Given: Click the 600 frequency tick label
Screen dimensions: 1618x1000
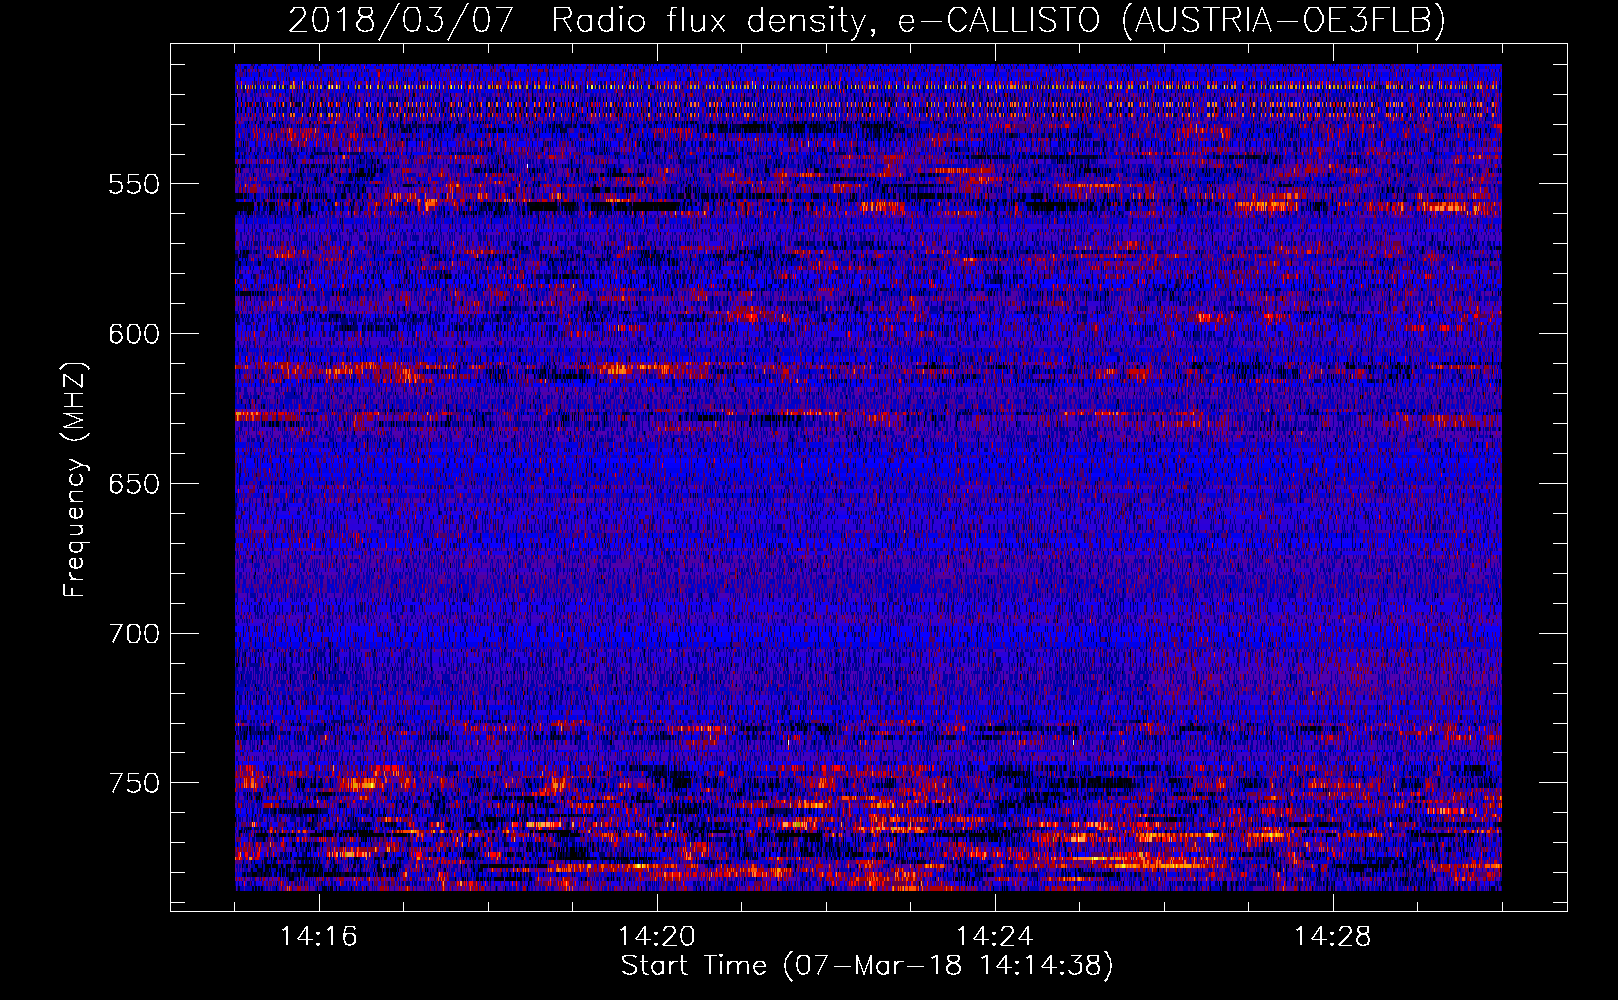Looking at the screenshot, I should 134,334.
